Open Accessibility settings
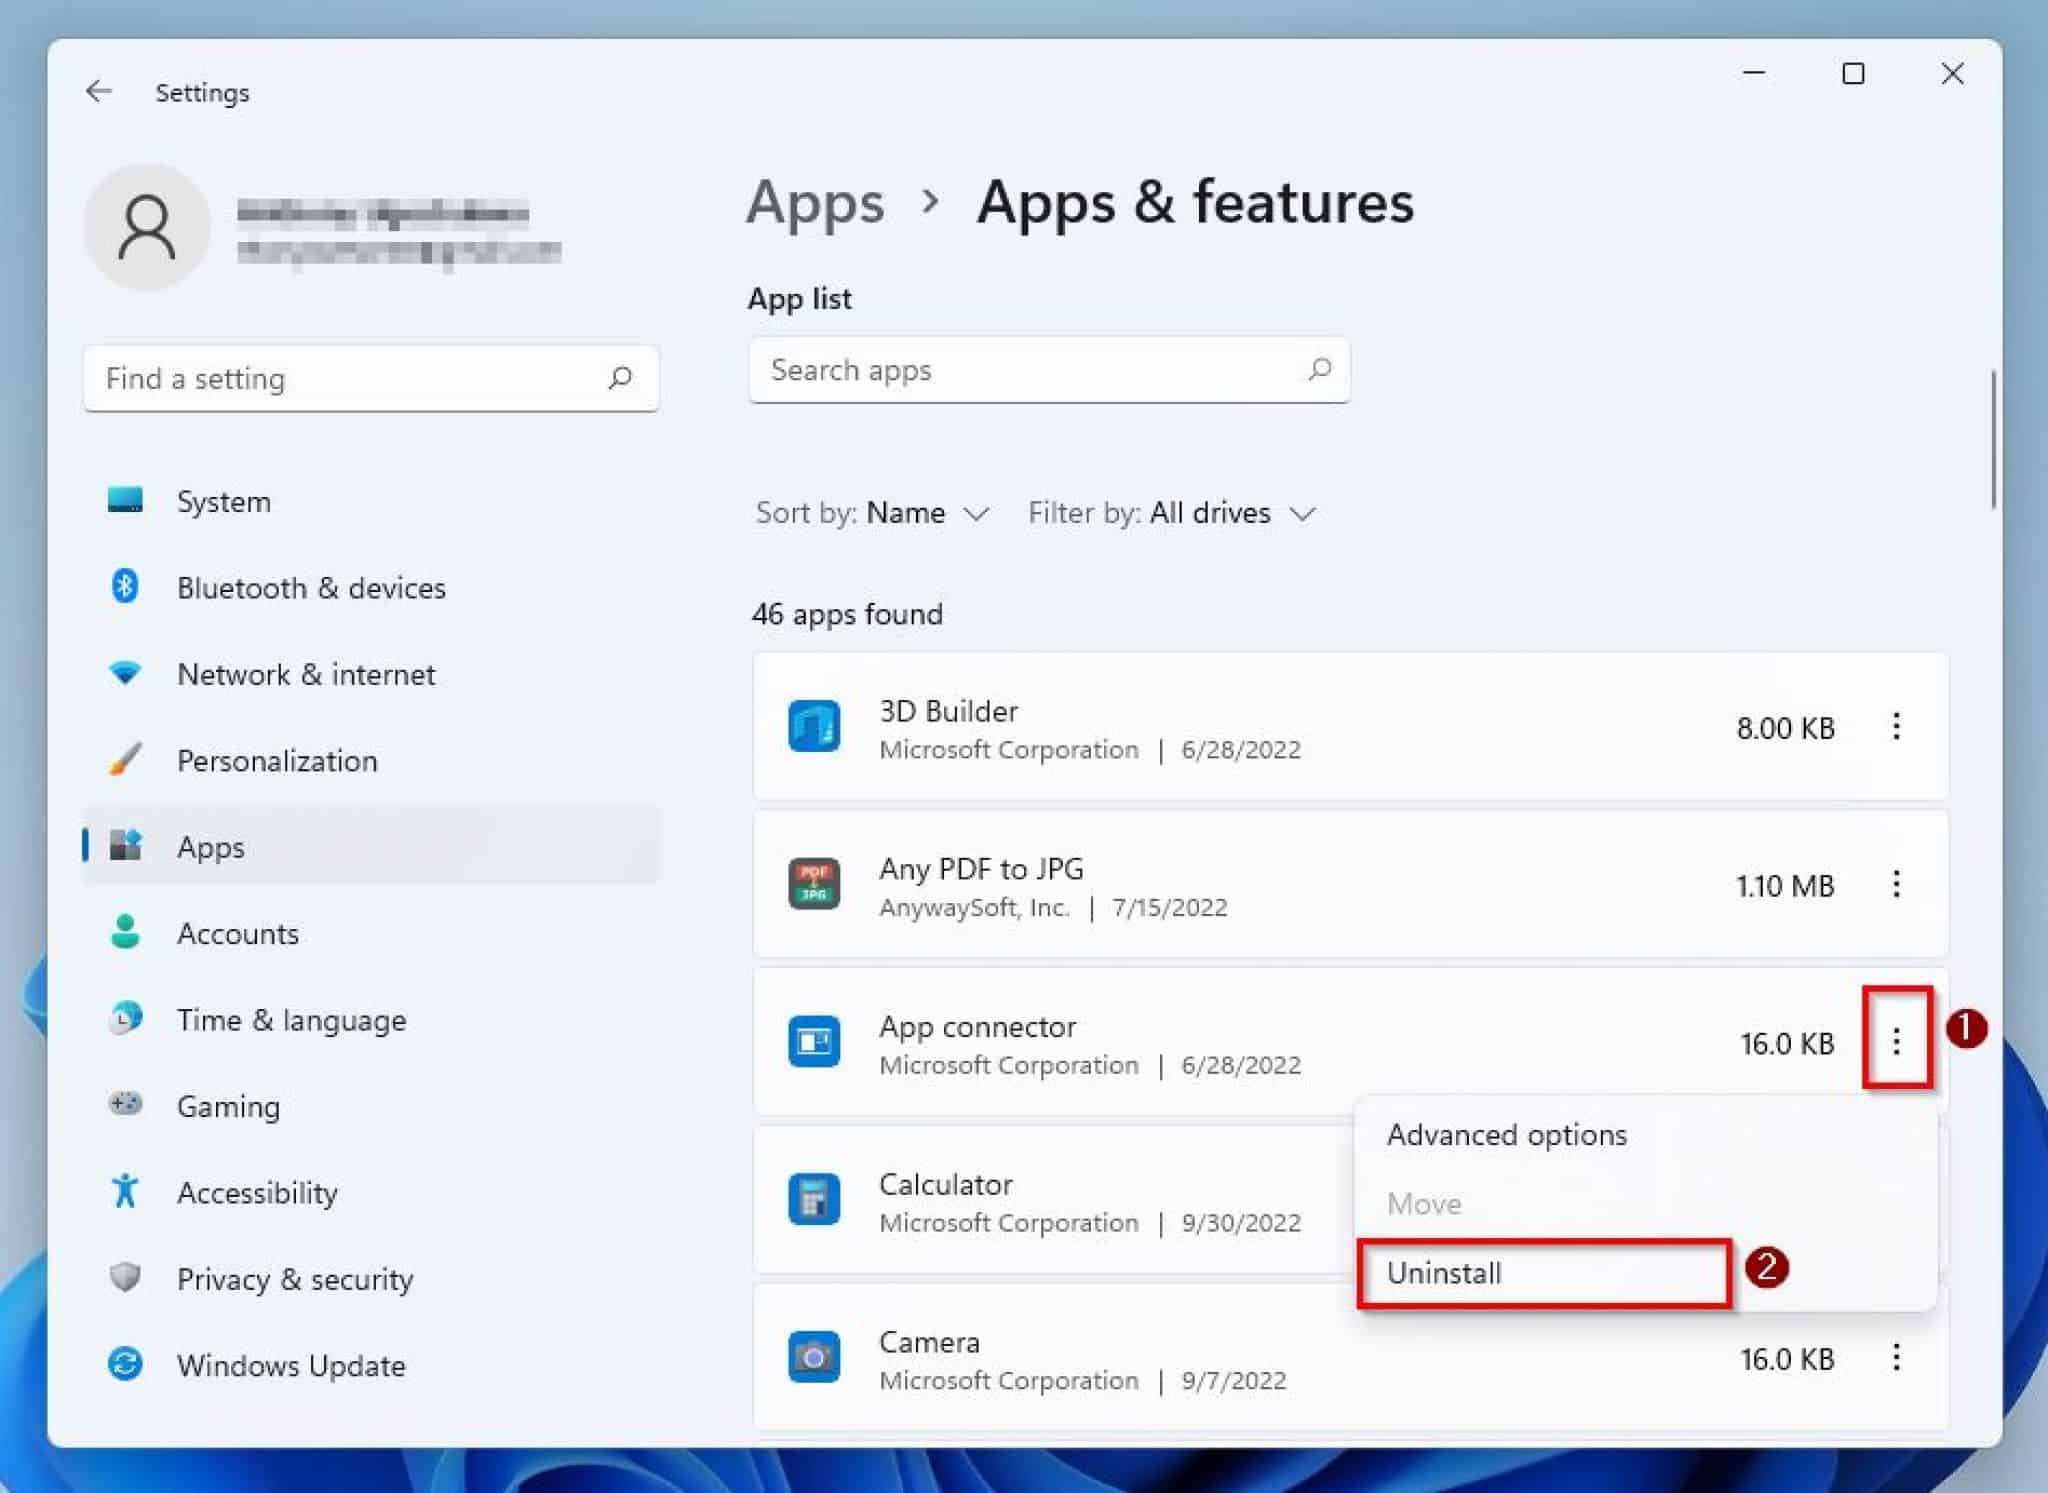Image resolution: width=2048 pixels, height=1493 pixels. click(257, 1192)
